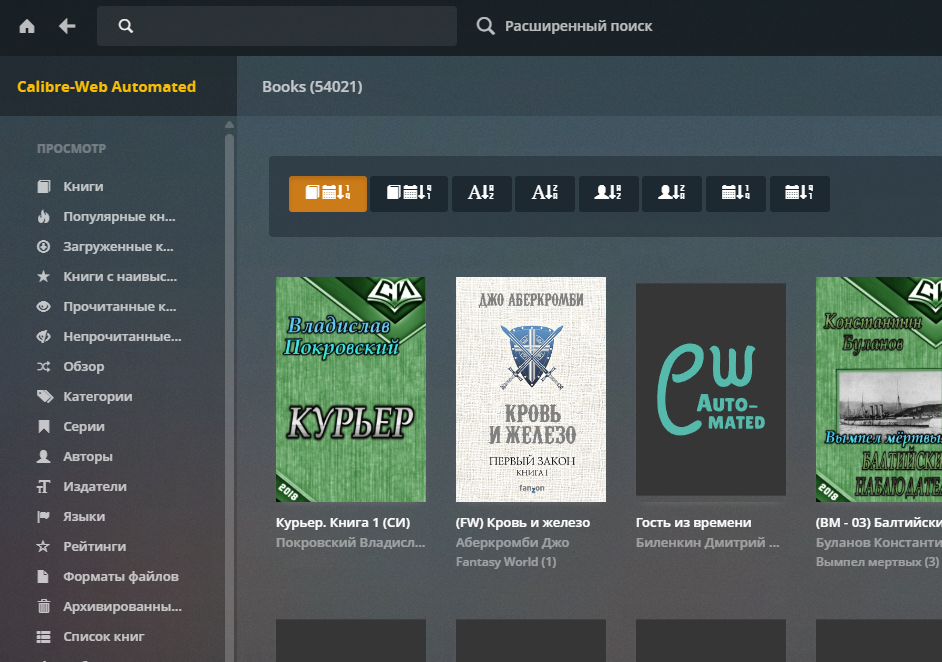The image size is (942, 662).
Task: Select the highlighted orange book-date sort button
Action: pos(328,193)
